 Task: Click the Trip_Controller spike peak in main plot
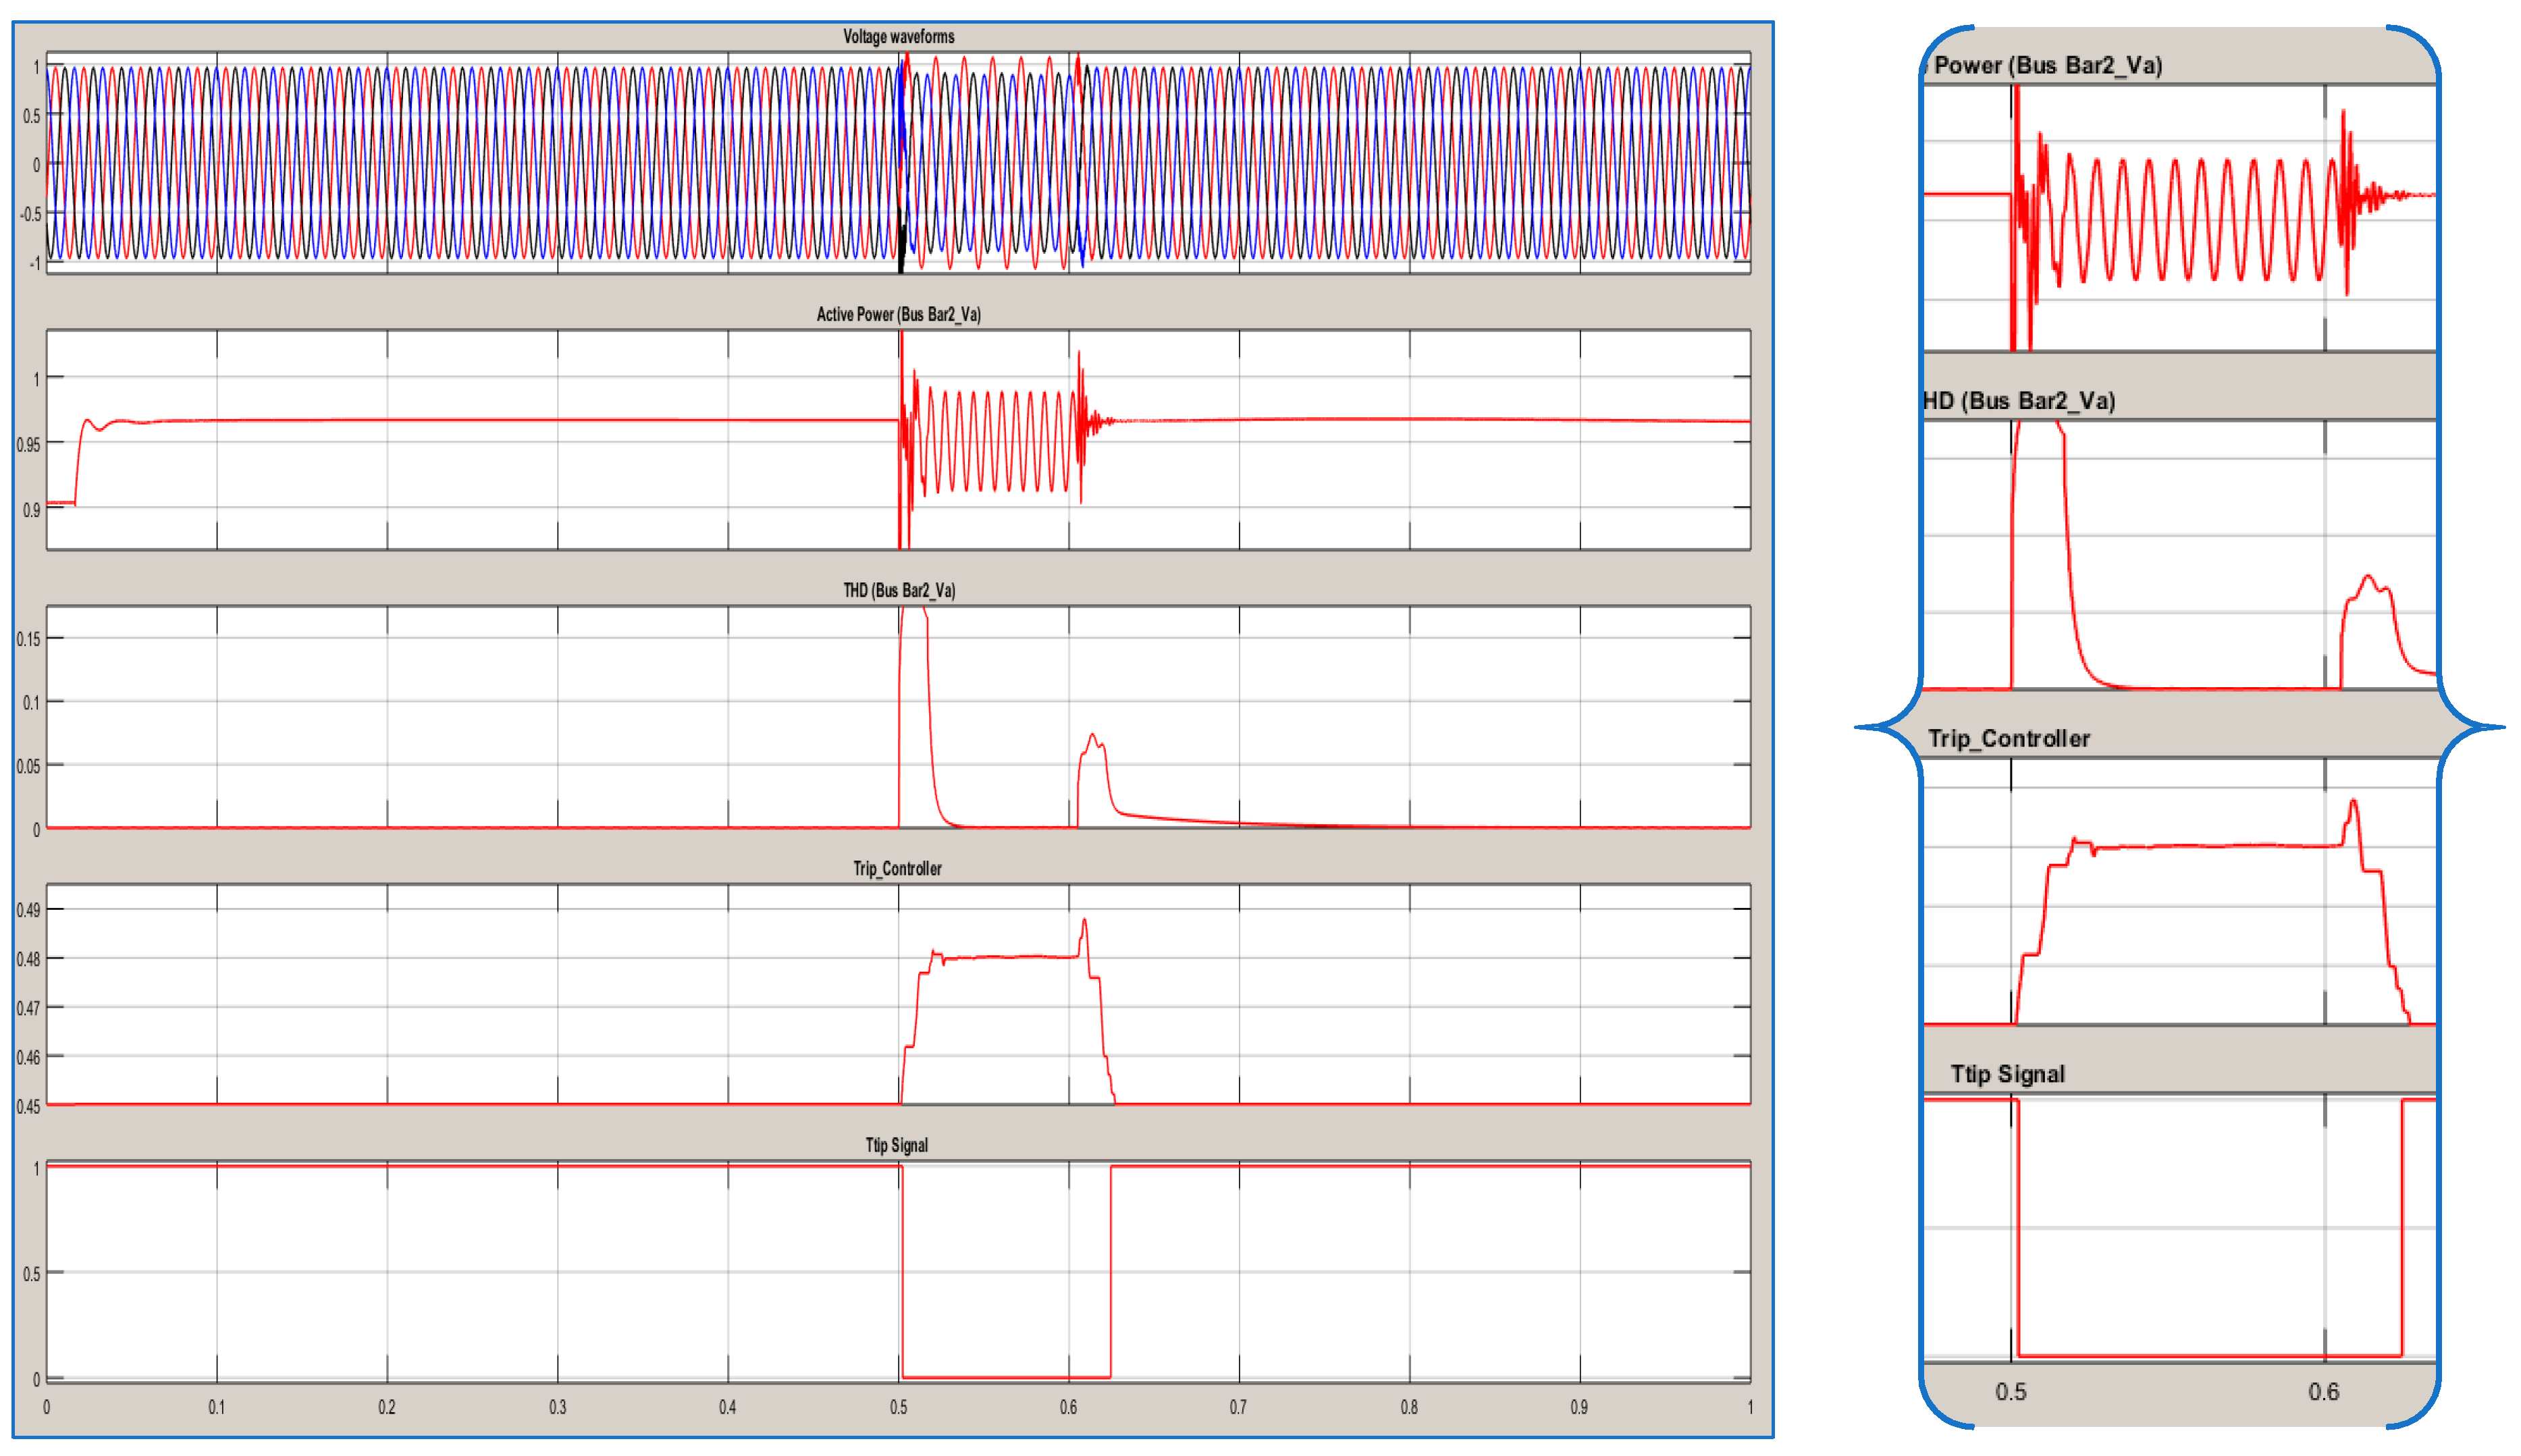pos(1084,921)
